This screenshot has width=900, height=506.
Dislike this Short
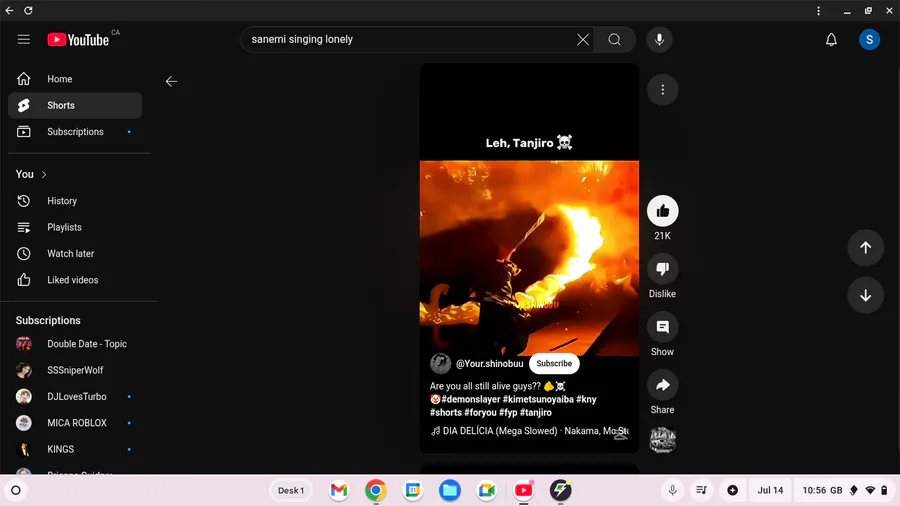pyautogui.click(x=662, y=269)
